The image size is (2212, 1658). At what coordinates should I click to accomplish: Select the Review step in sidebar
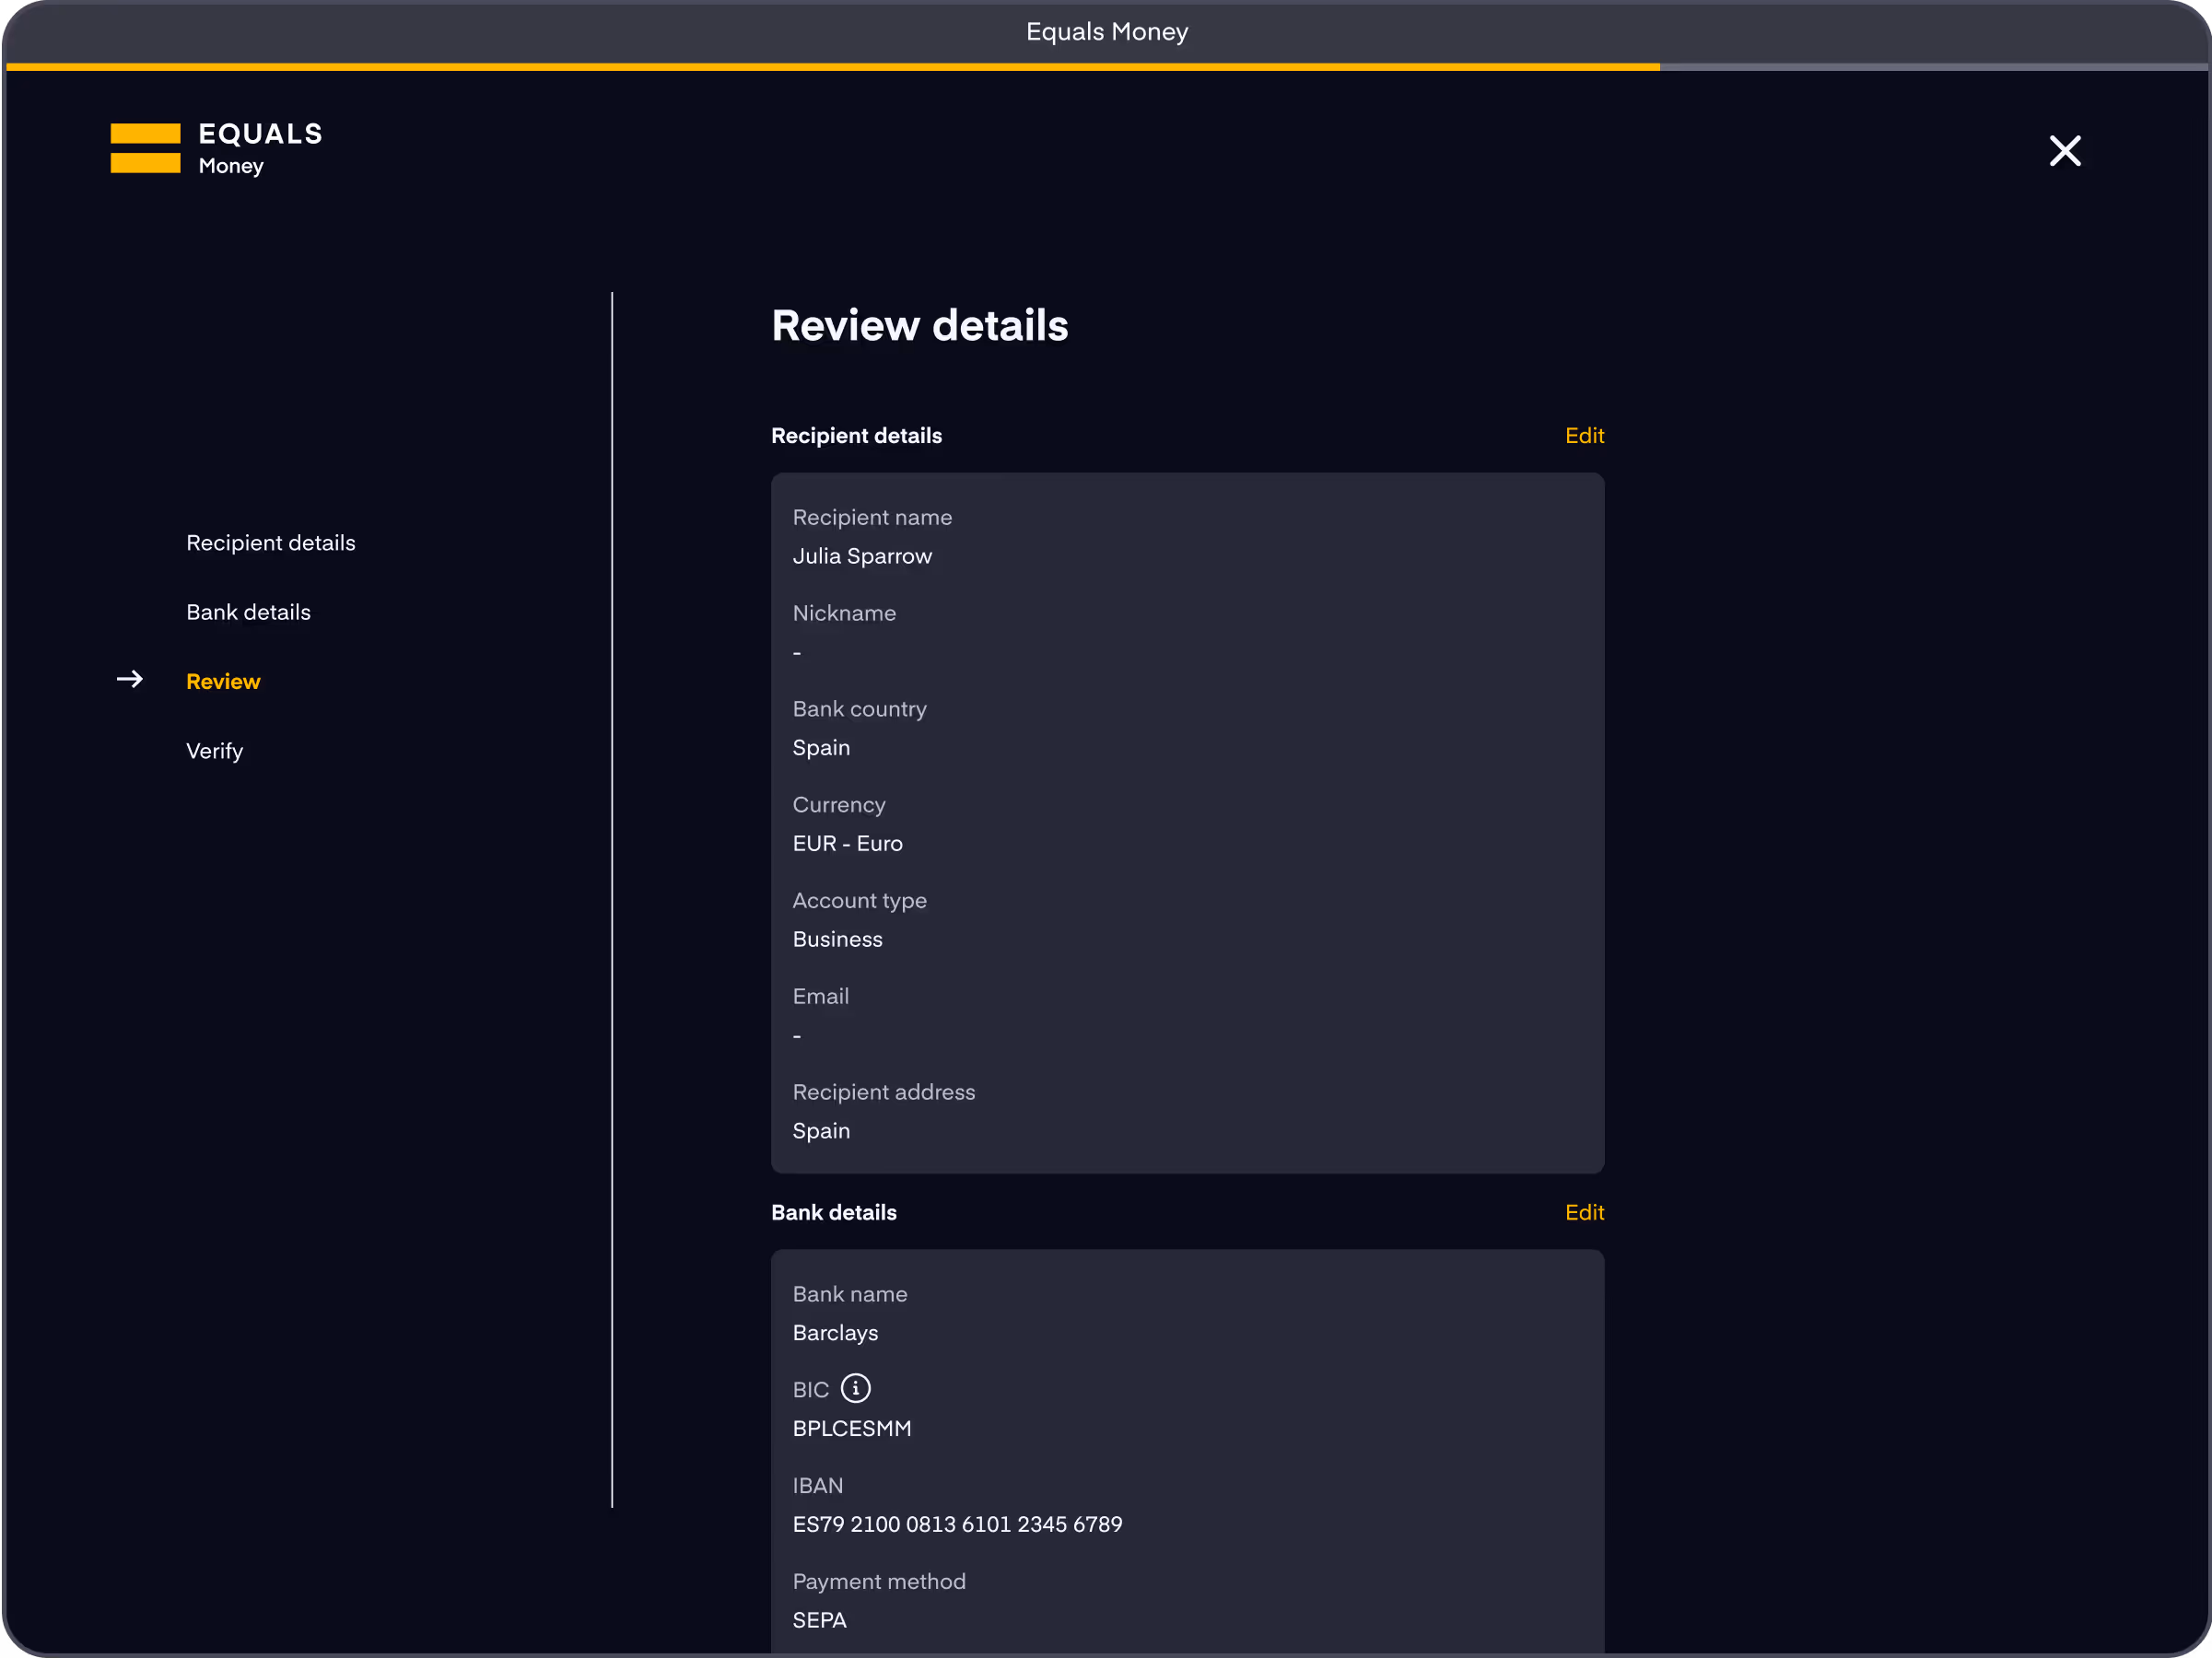pyautogui.click(x=223, y=681)
